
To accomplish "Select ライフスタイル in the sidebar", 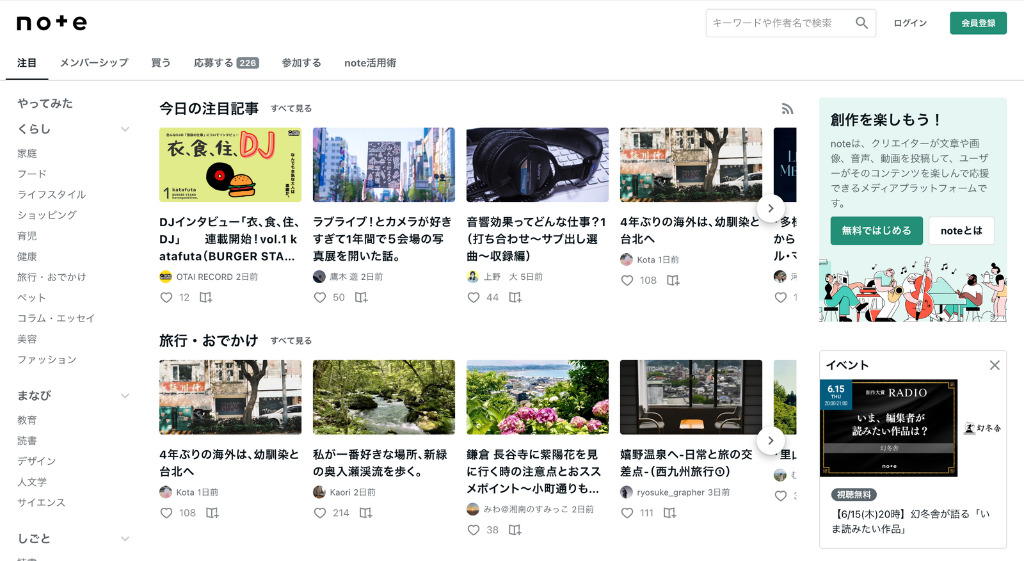I will click(52, 195).
